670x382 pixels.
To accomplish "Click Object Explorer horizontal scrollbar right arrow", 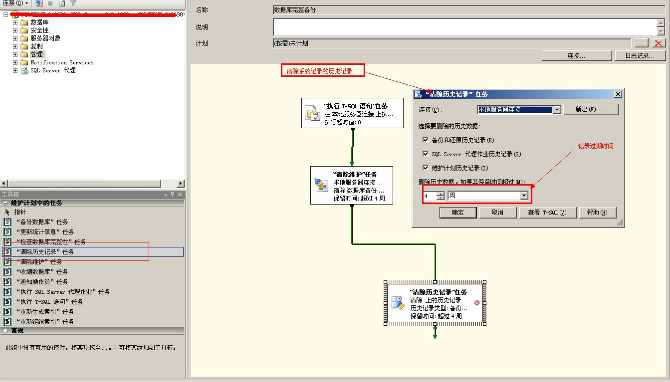I will coord(181,183).
